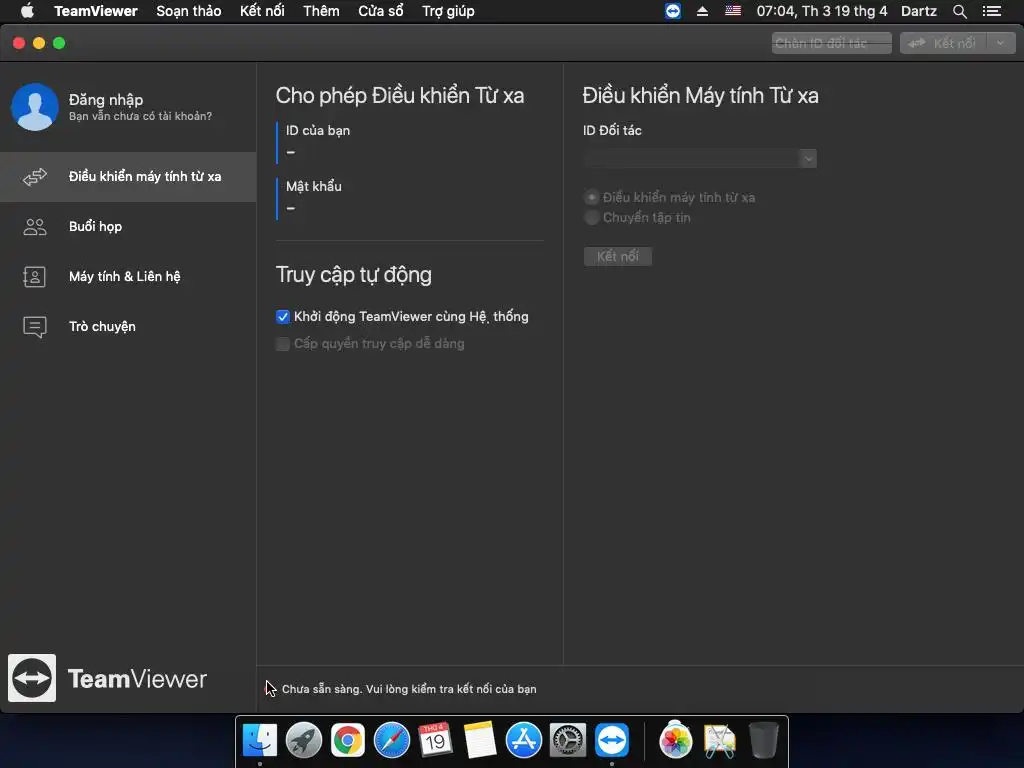Select Chuyển tập tin radio button
The image size is (1024, 768).
tap(592, 217)
